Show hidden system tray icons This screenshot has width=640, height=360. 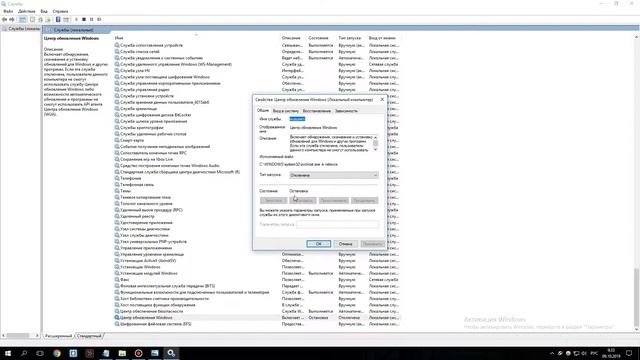coord(552,353)
